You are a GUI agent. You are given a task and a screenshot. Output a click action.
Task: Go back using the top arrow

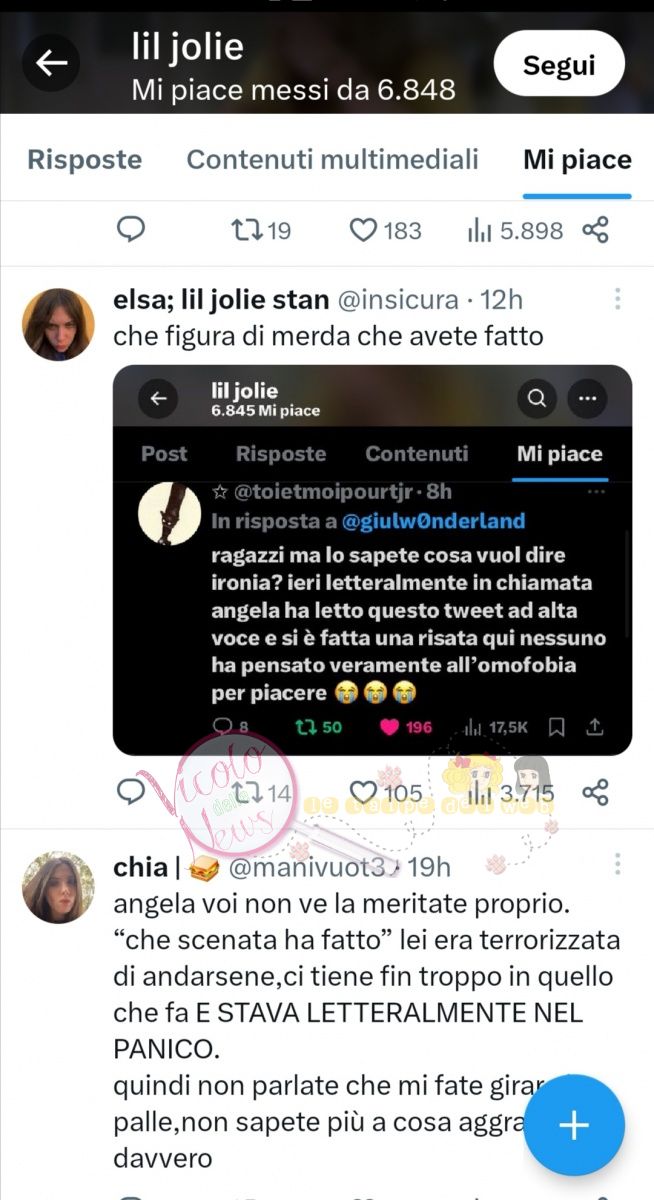coord(51,64)
